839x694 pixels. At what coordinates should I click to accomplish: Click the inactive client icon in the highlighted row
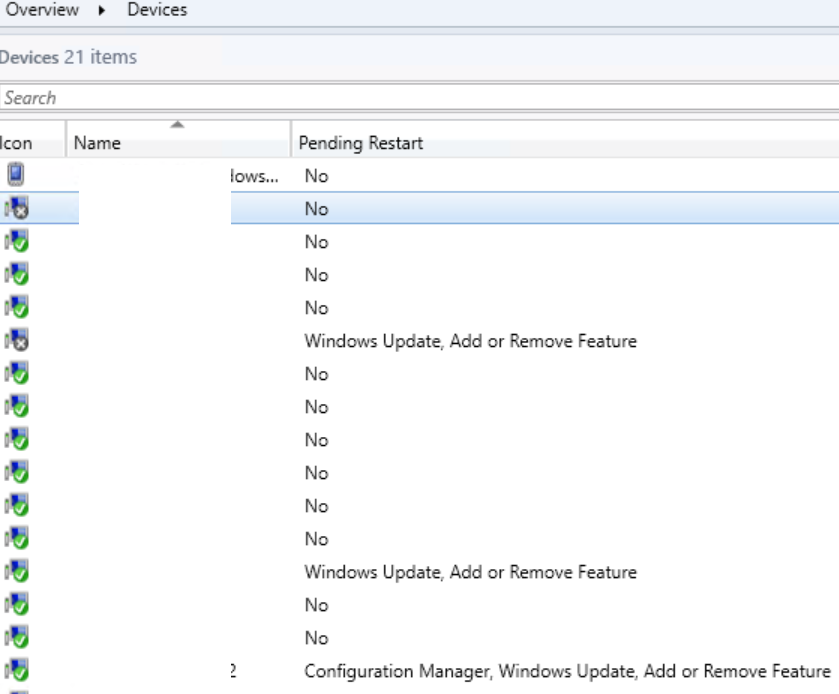17,208
